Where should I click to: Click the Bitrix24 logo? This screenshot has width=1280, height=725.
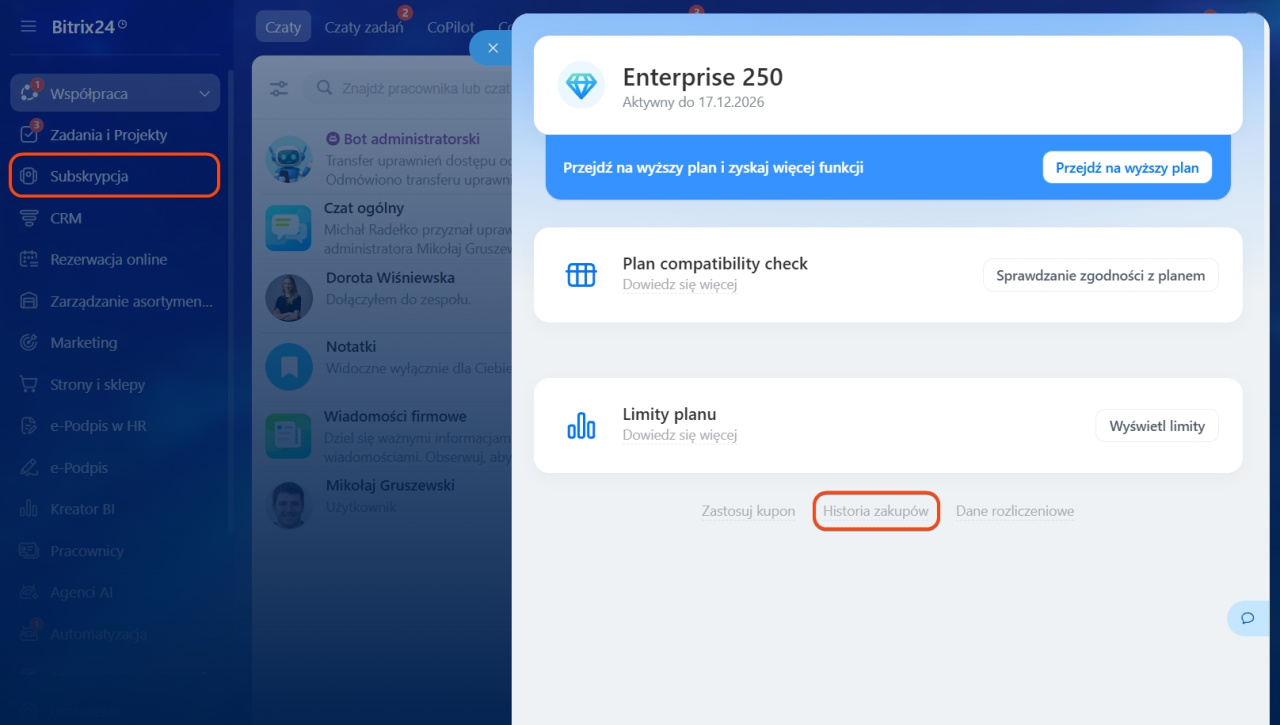89,27
